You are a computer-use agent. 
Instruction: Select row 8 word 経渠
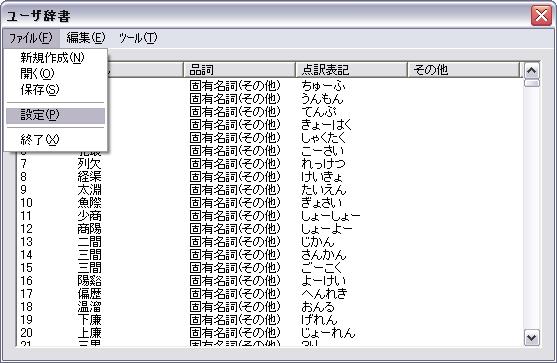coord(90,177)
